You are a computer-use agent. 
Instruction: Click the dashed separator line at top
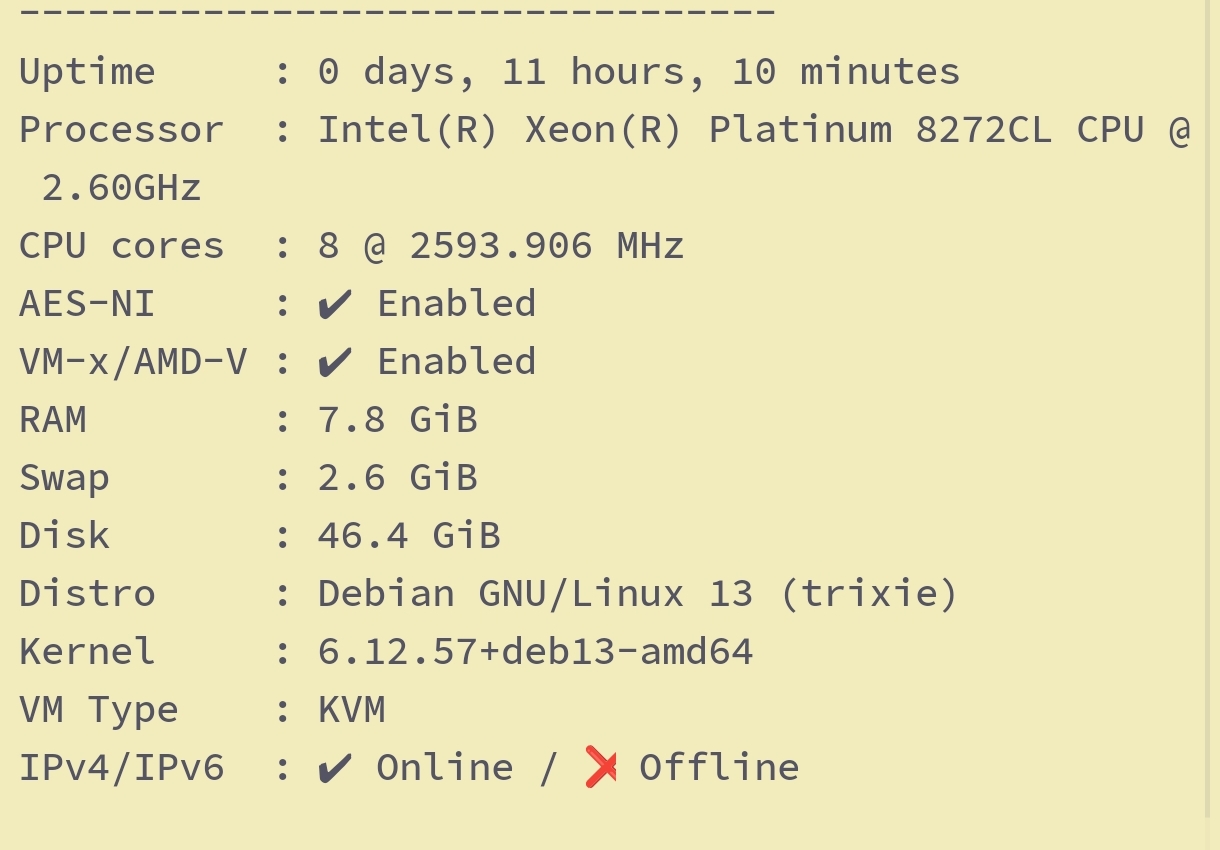pos(397,12)
